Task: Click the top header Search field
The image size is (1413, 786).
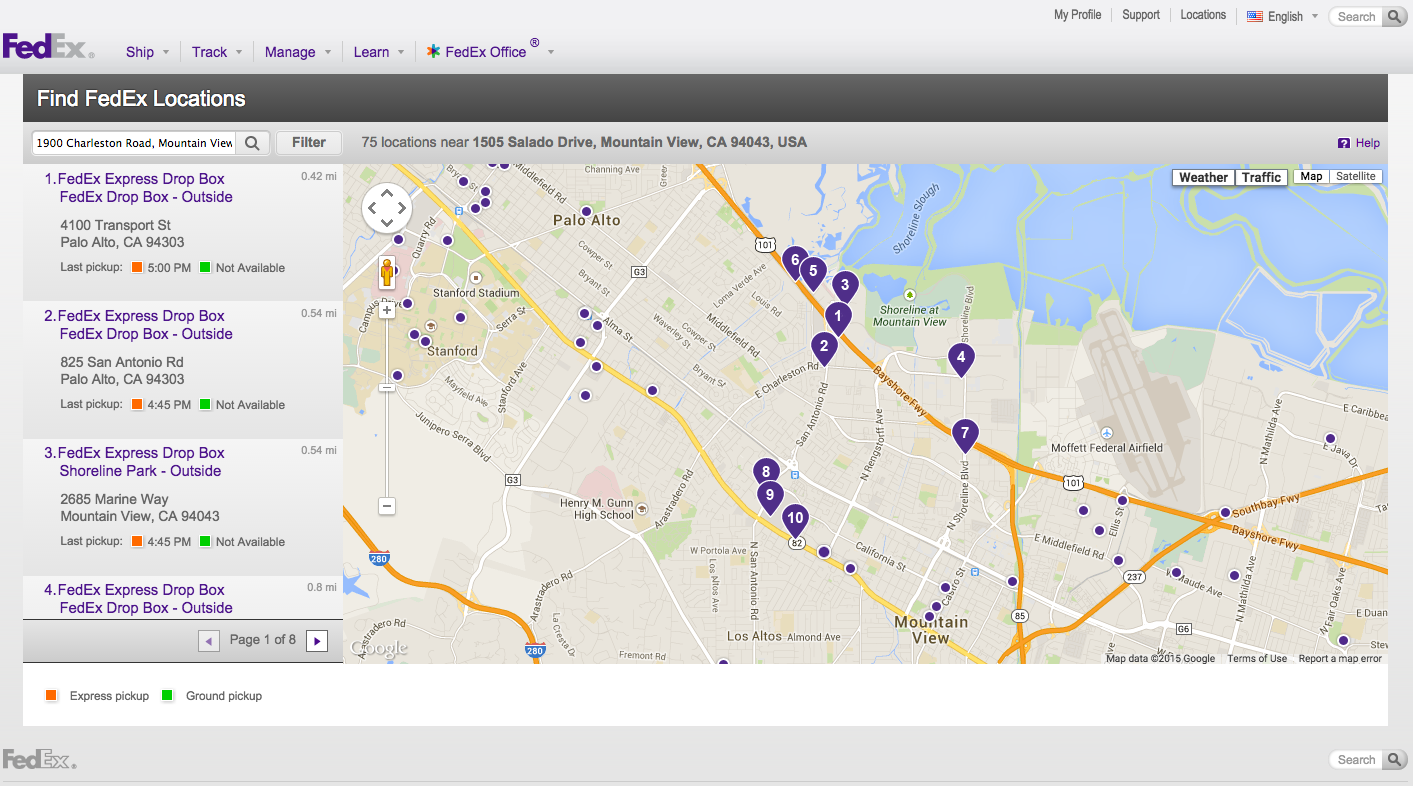Action: pos(1356,16)
